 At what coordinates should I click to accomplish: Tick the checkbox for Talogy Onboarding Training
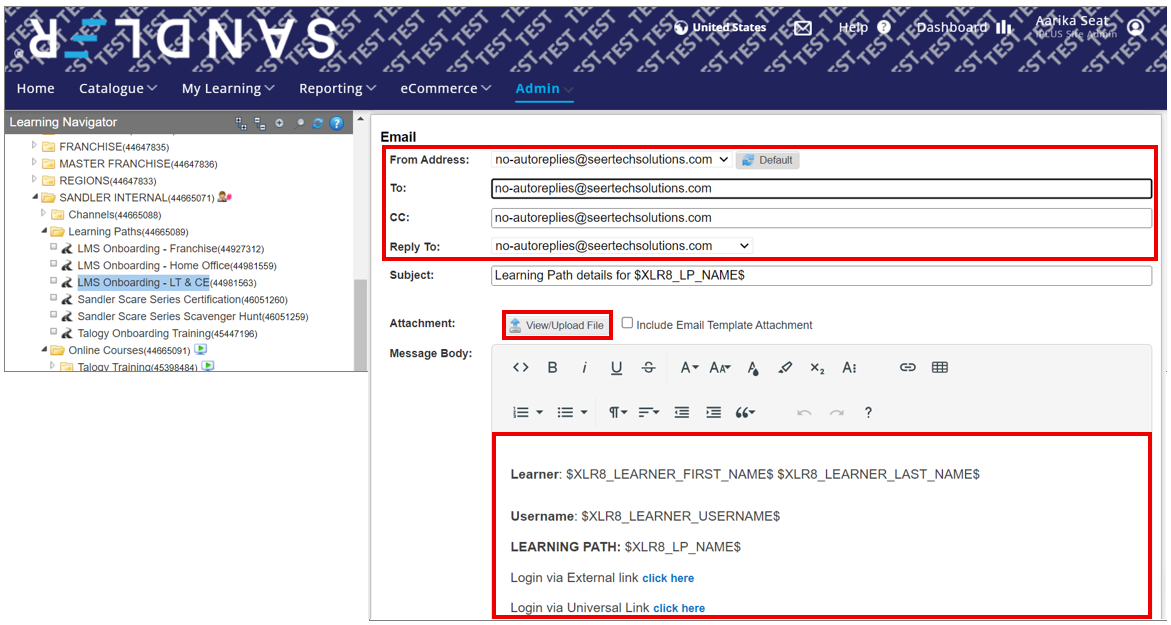click(53, 333)
